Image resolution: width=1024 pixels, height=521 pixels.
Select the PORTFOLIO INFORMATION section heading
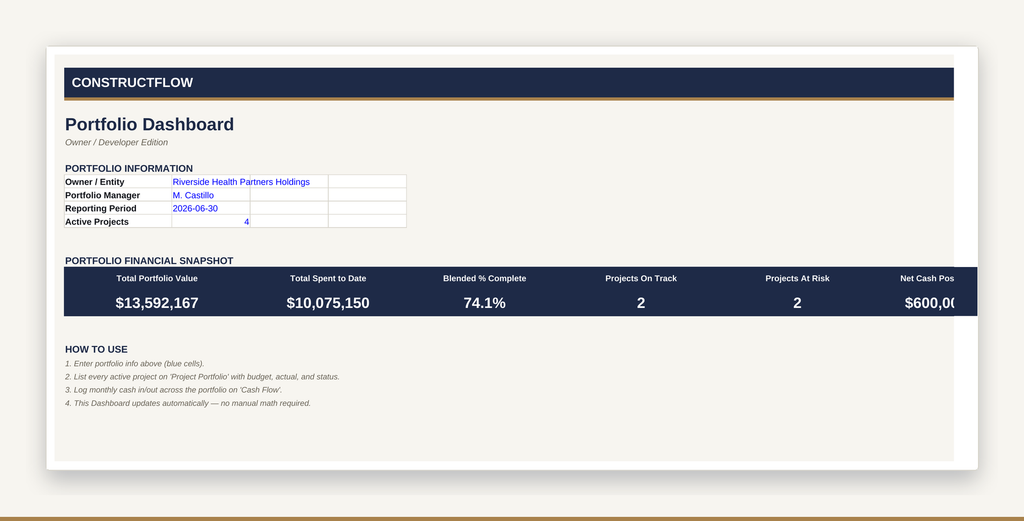129,168
